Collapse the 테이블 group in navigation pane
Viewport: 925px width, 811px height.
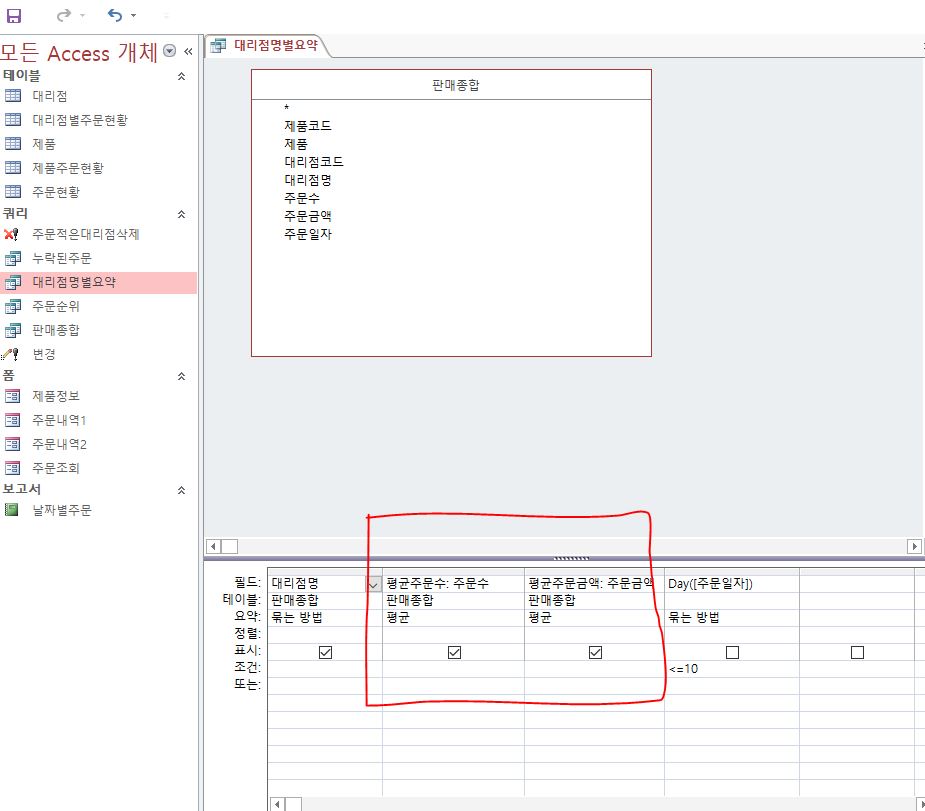(181, 76)
